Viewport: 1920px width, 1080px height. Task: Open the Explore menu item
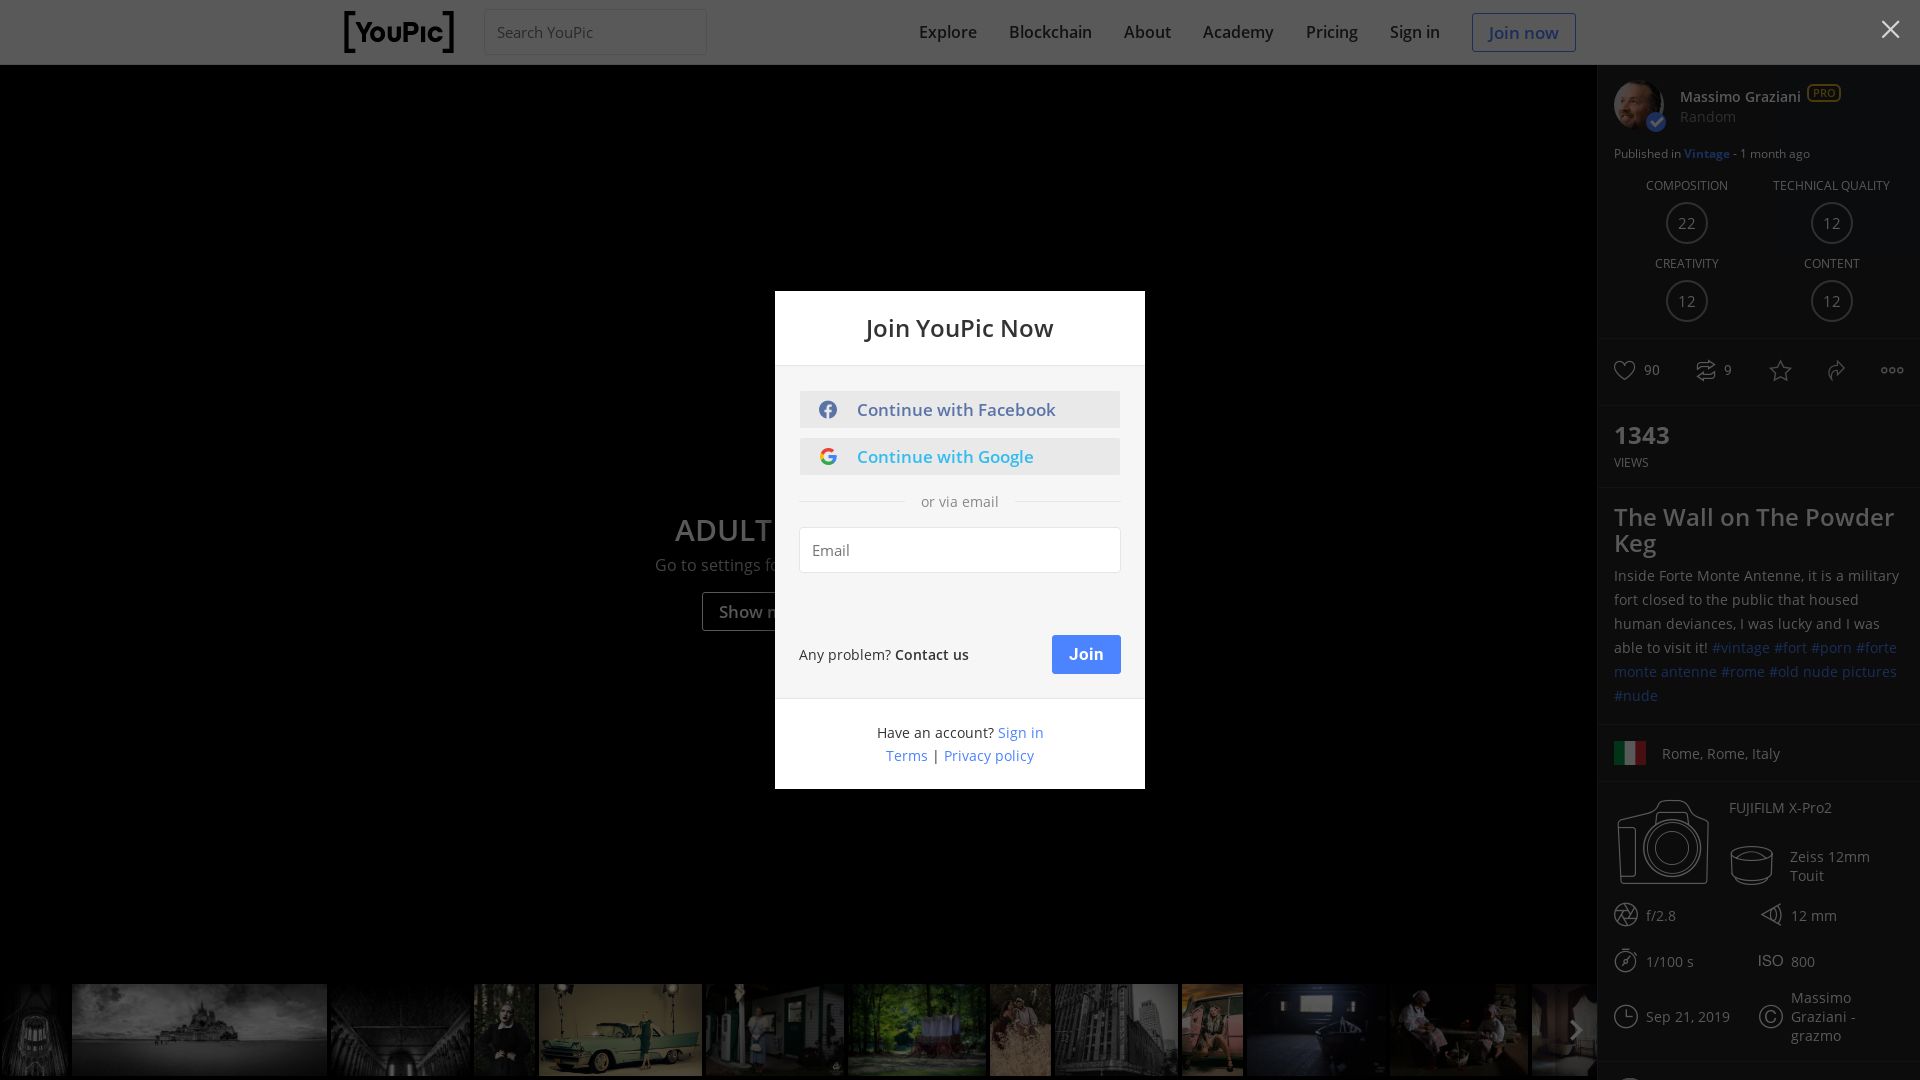click(947, 32)
